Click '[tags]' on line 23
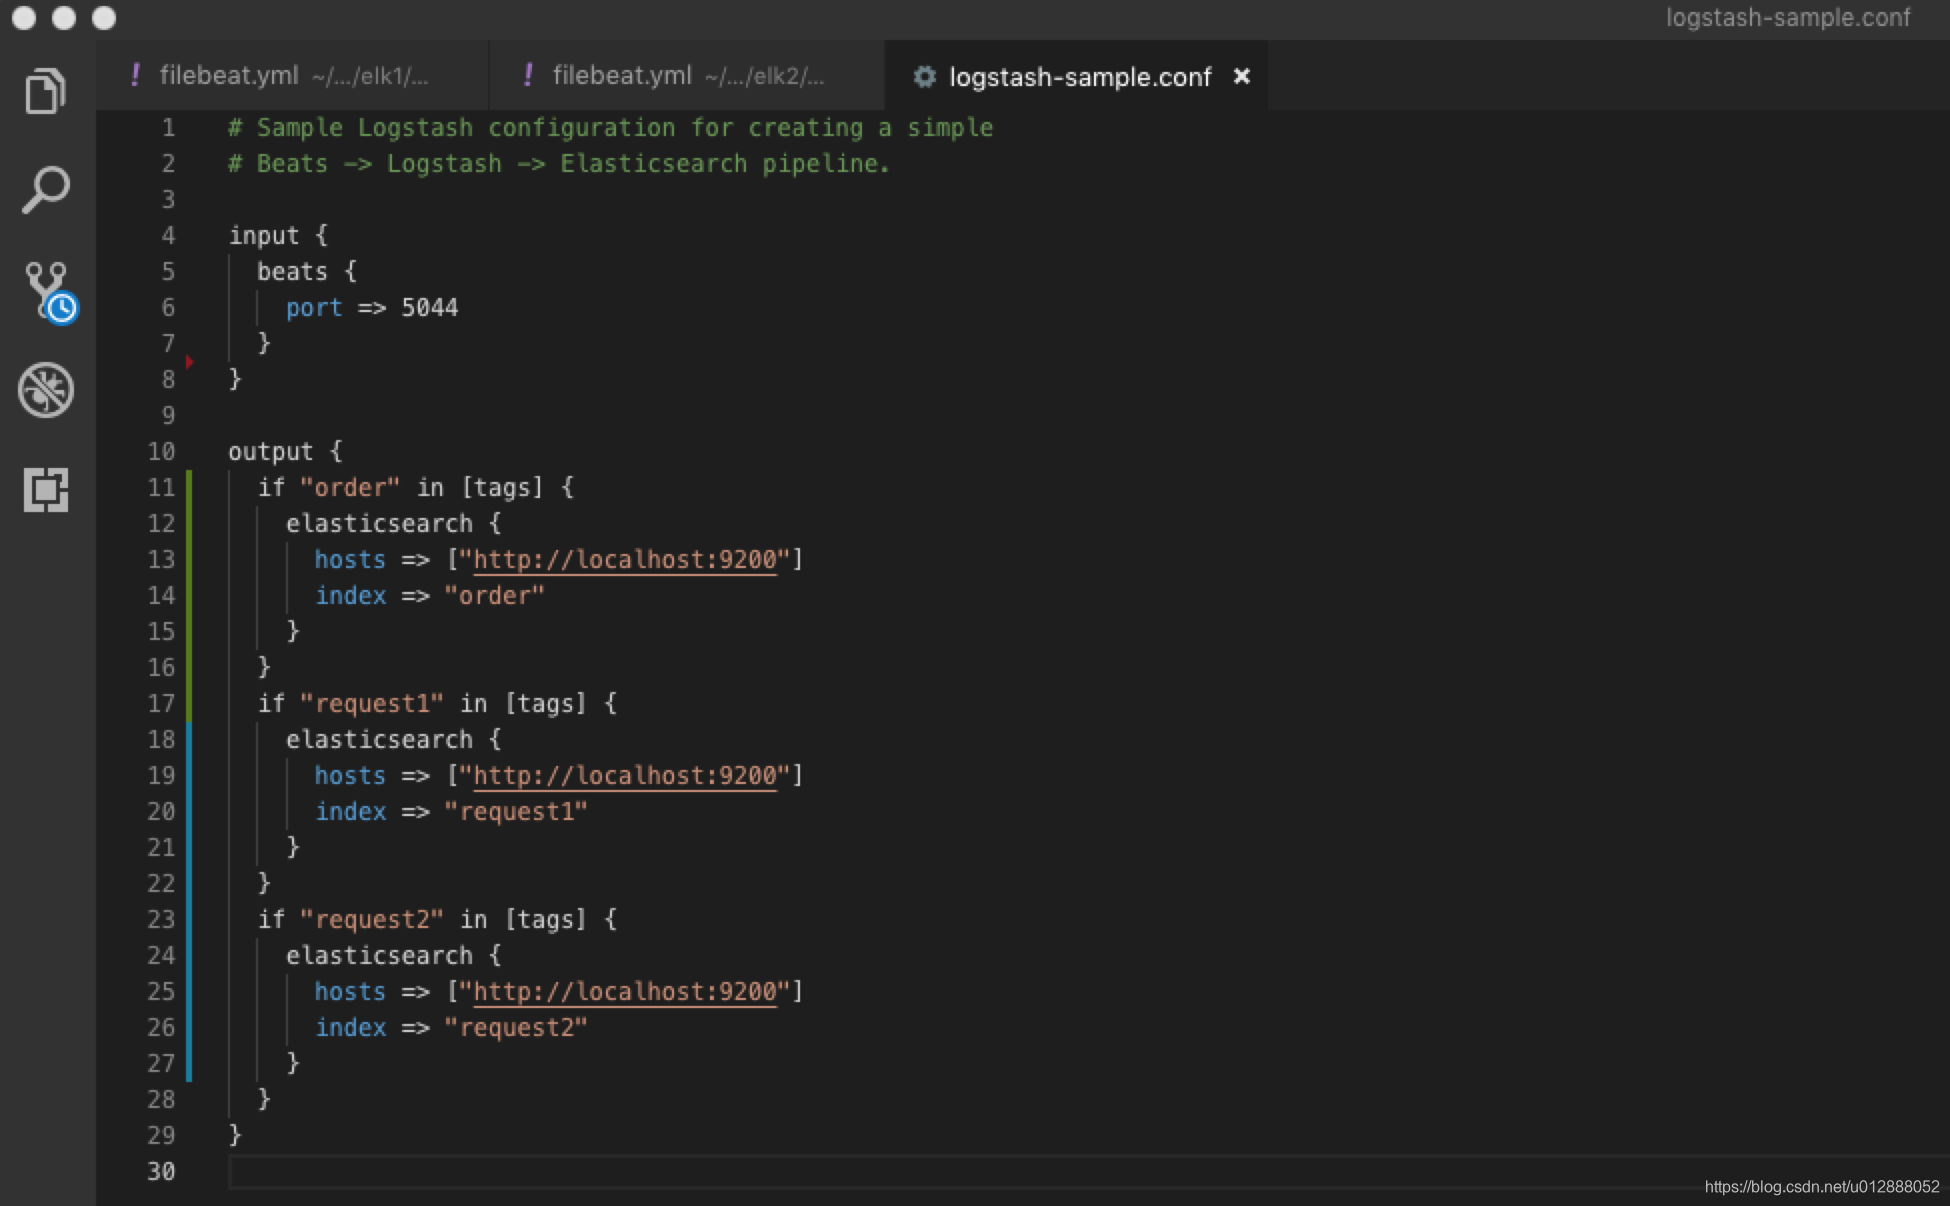Screen dimensions: 1950x1206 (x=545, y=919)
